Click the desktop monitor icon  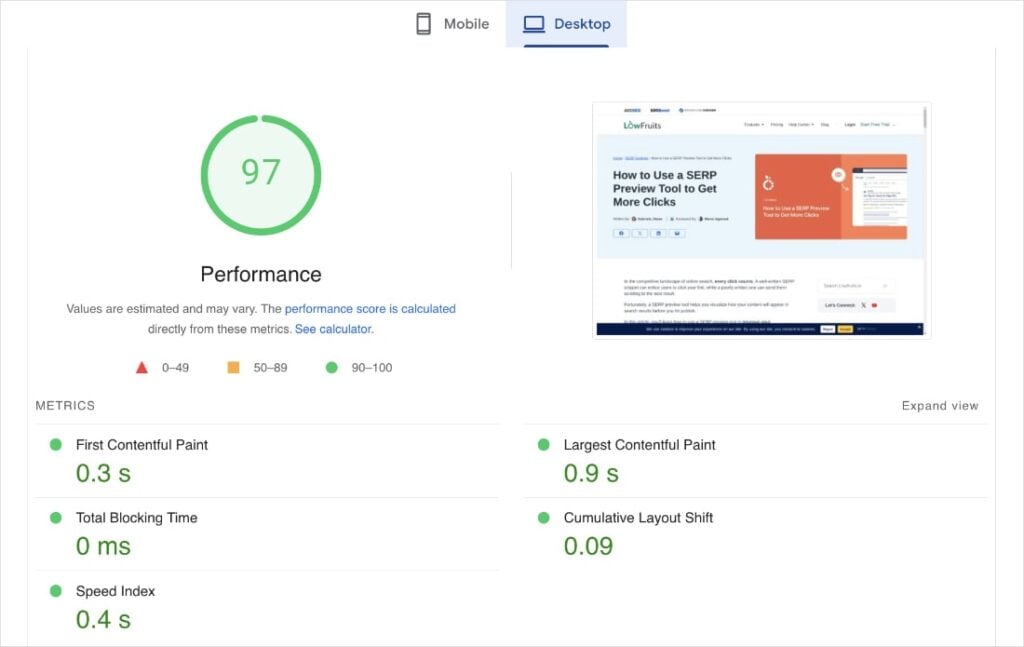coord(534,23)
